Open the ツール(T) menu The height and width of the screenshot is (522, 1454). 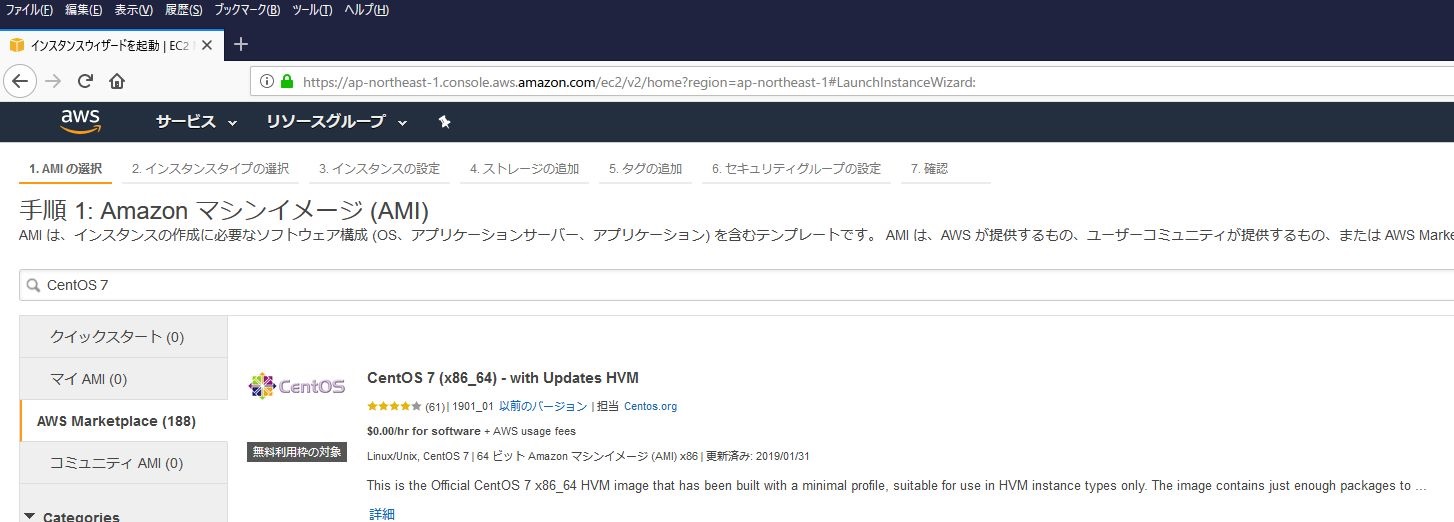312,10
